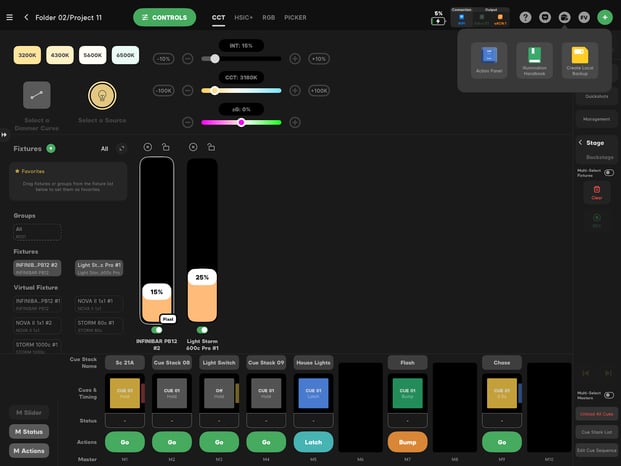Screen dimensions: 621x466
Task: Click the green CONTROLS button
Action: [x=164, y=17]
